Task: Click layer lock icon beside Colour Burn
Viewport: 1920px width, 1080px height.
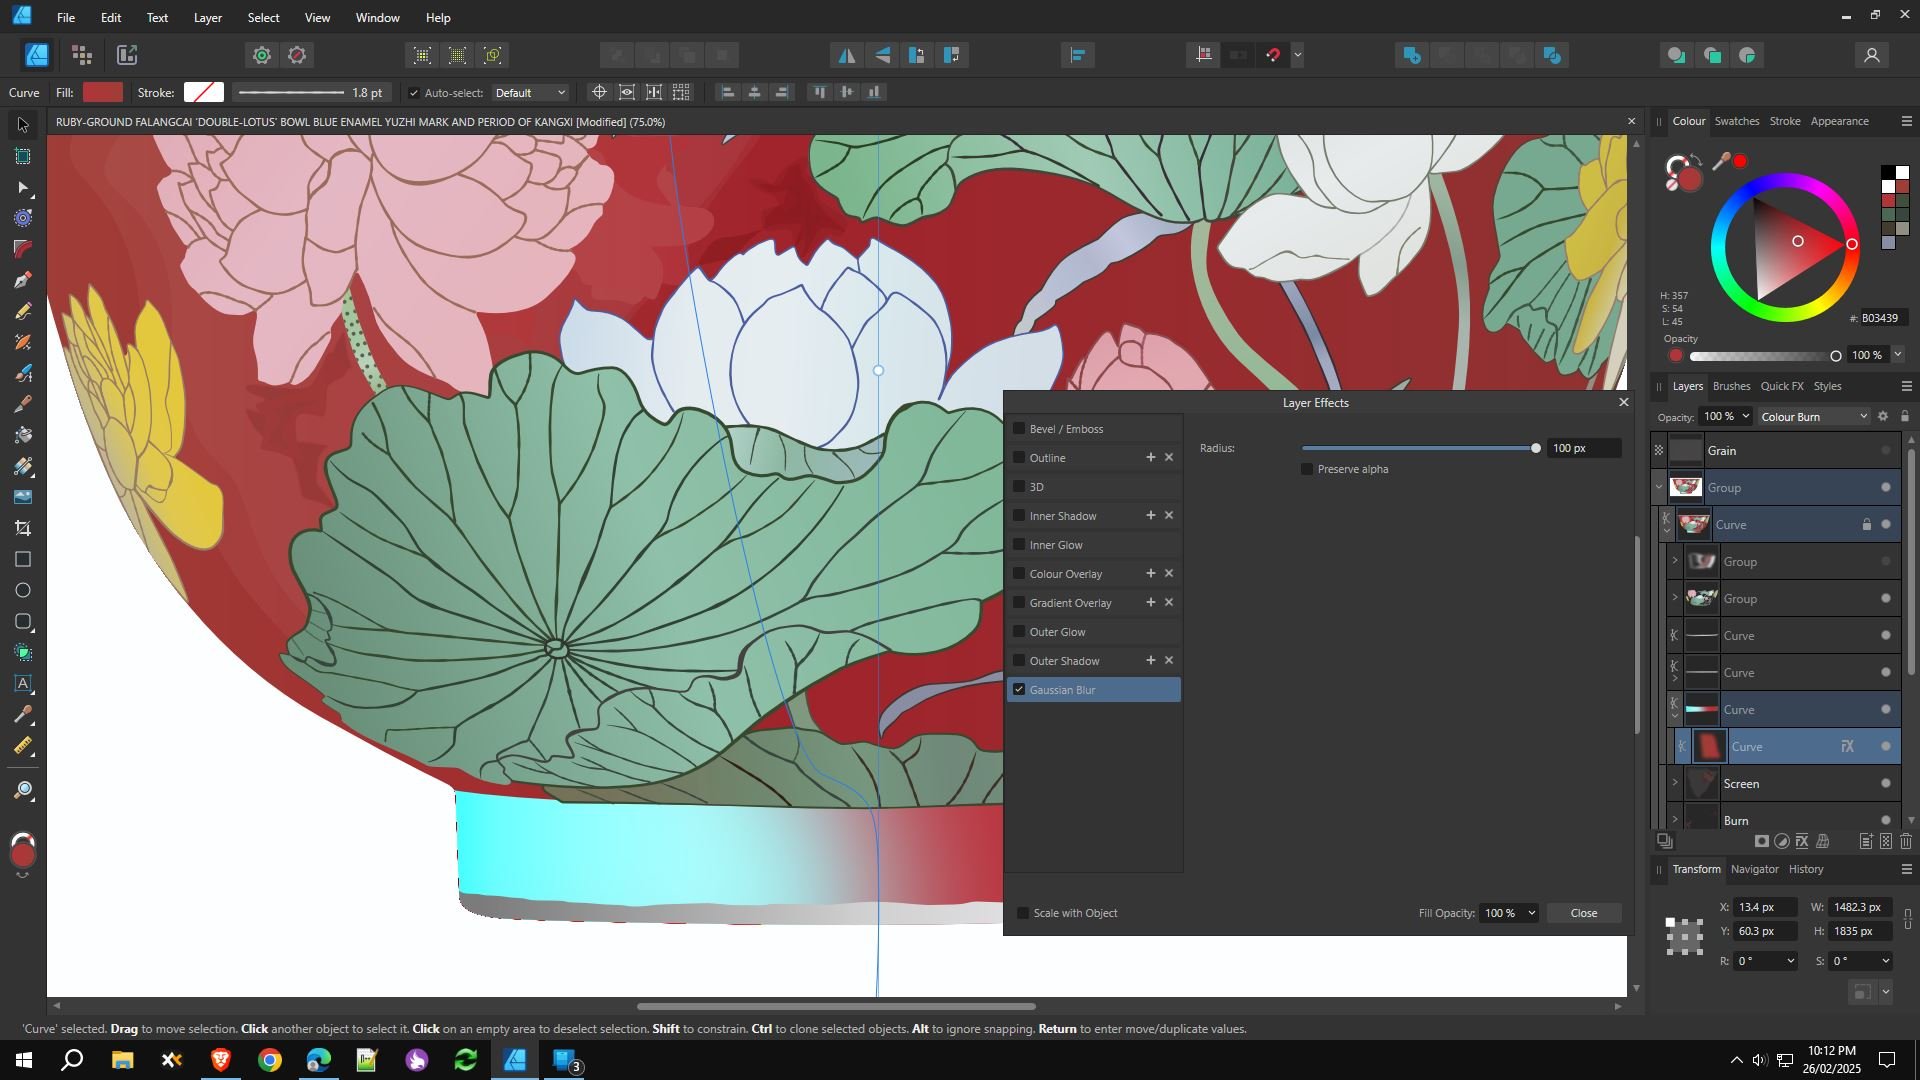Action: tap(1904, 416)
